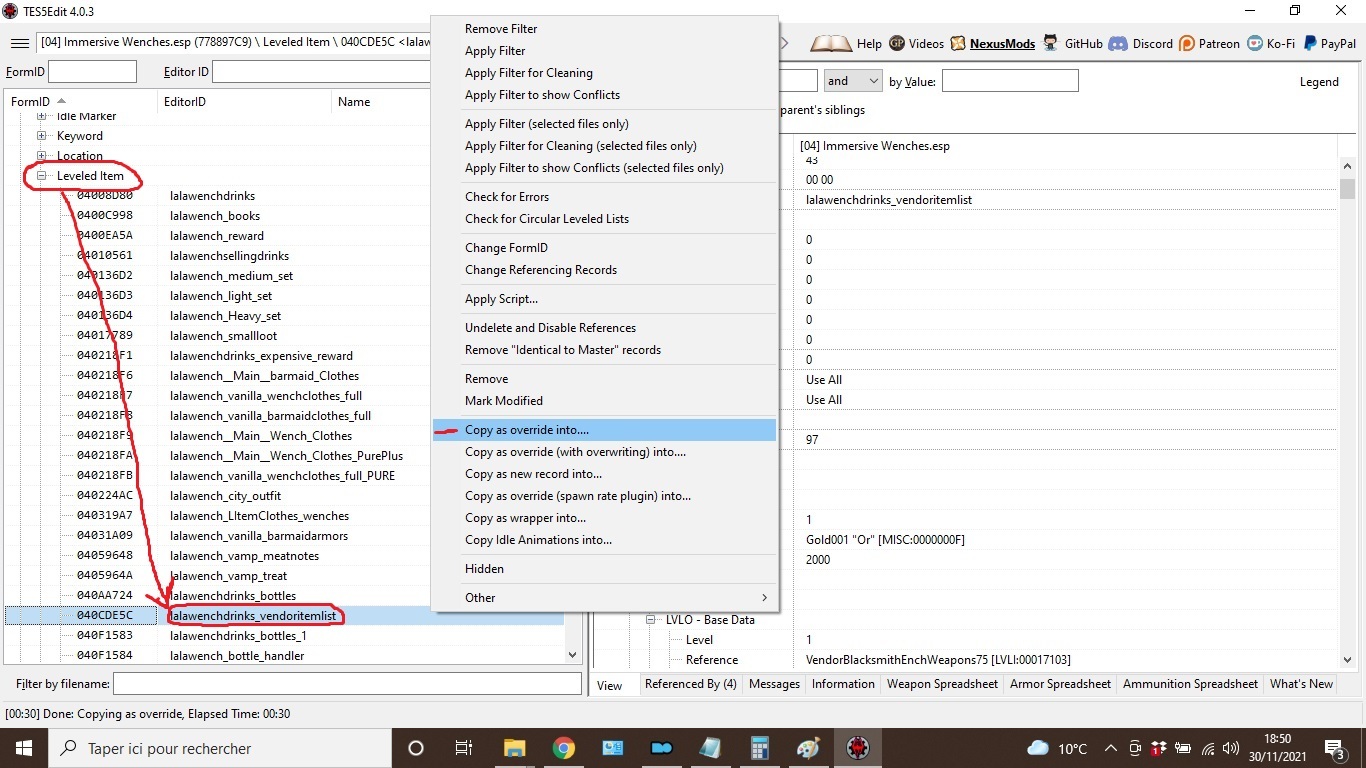This screenshot has width=1366, height=768.
Task: Click the Ko-Fi cup icon
Action: 1254,43
